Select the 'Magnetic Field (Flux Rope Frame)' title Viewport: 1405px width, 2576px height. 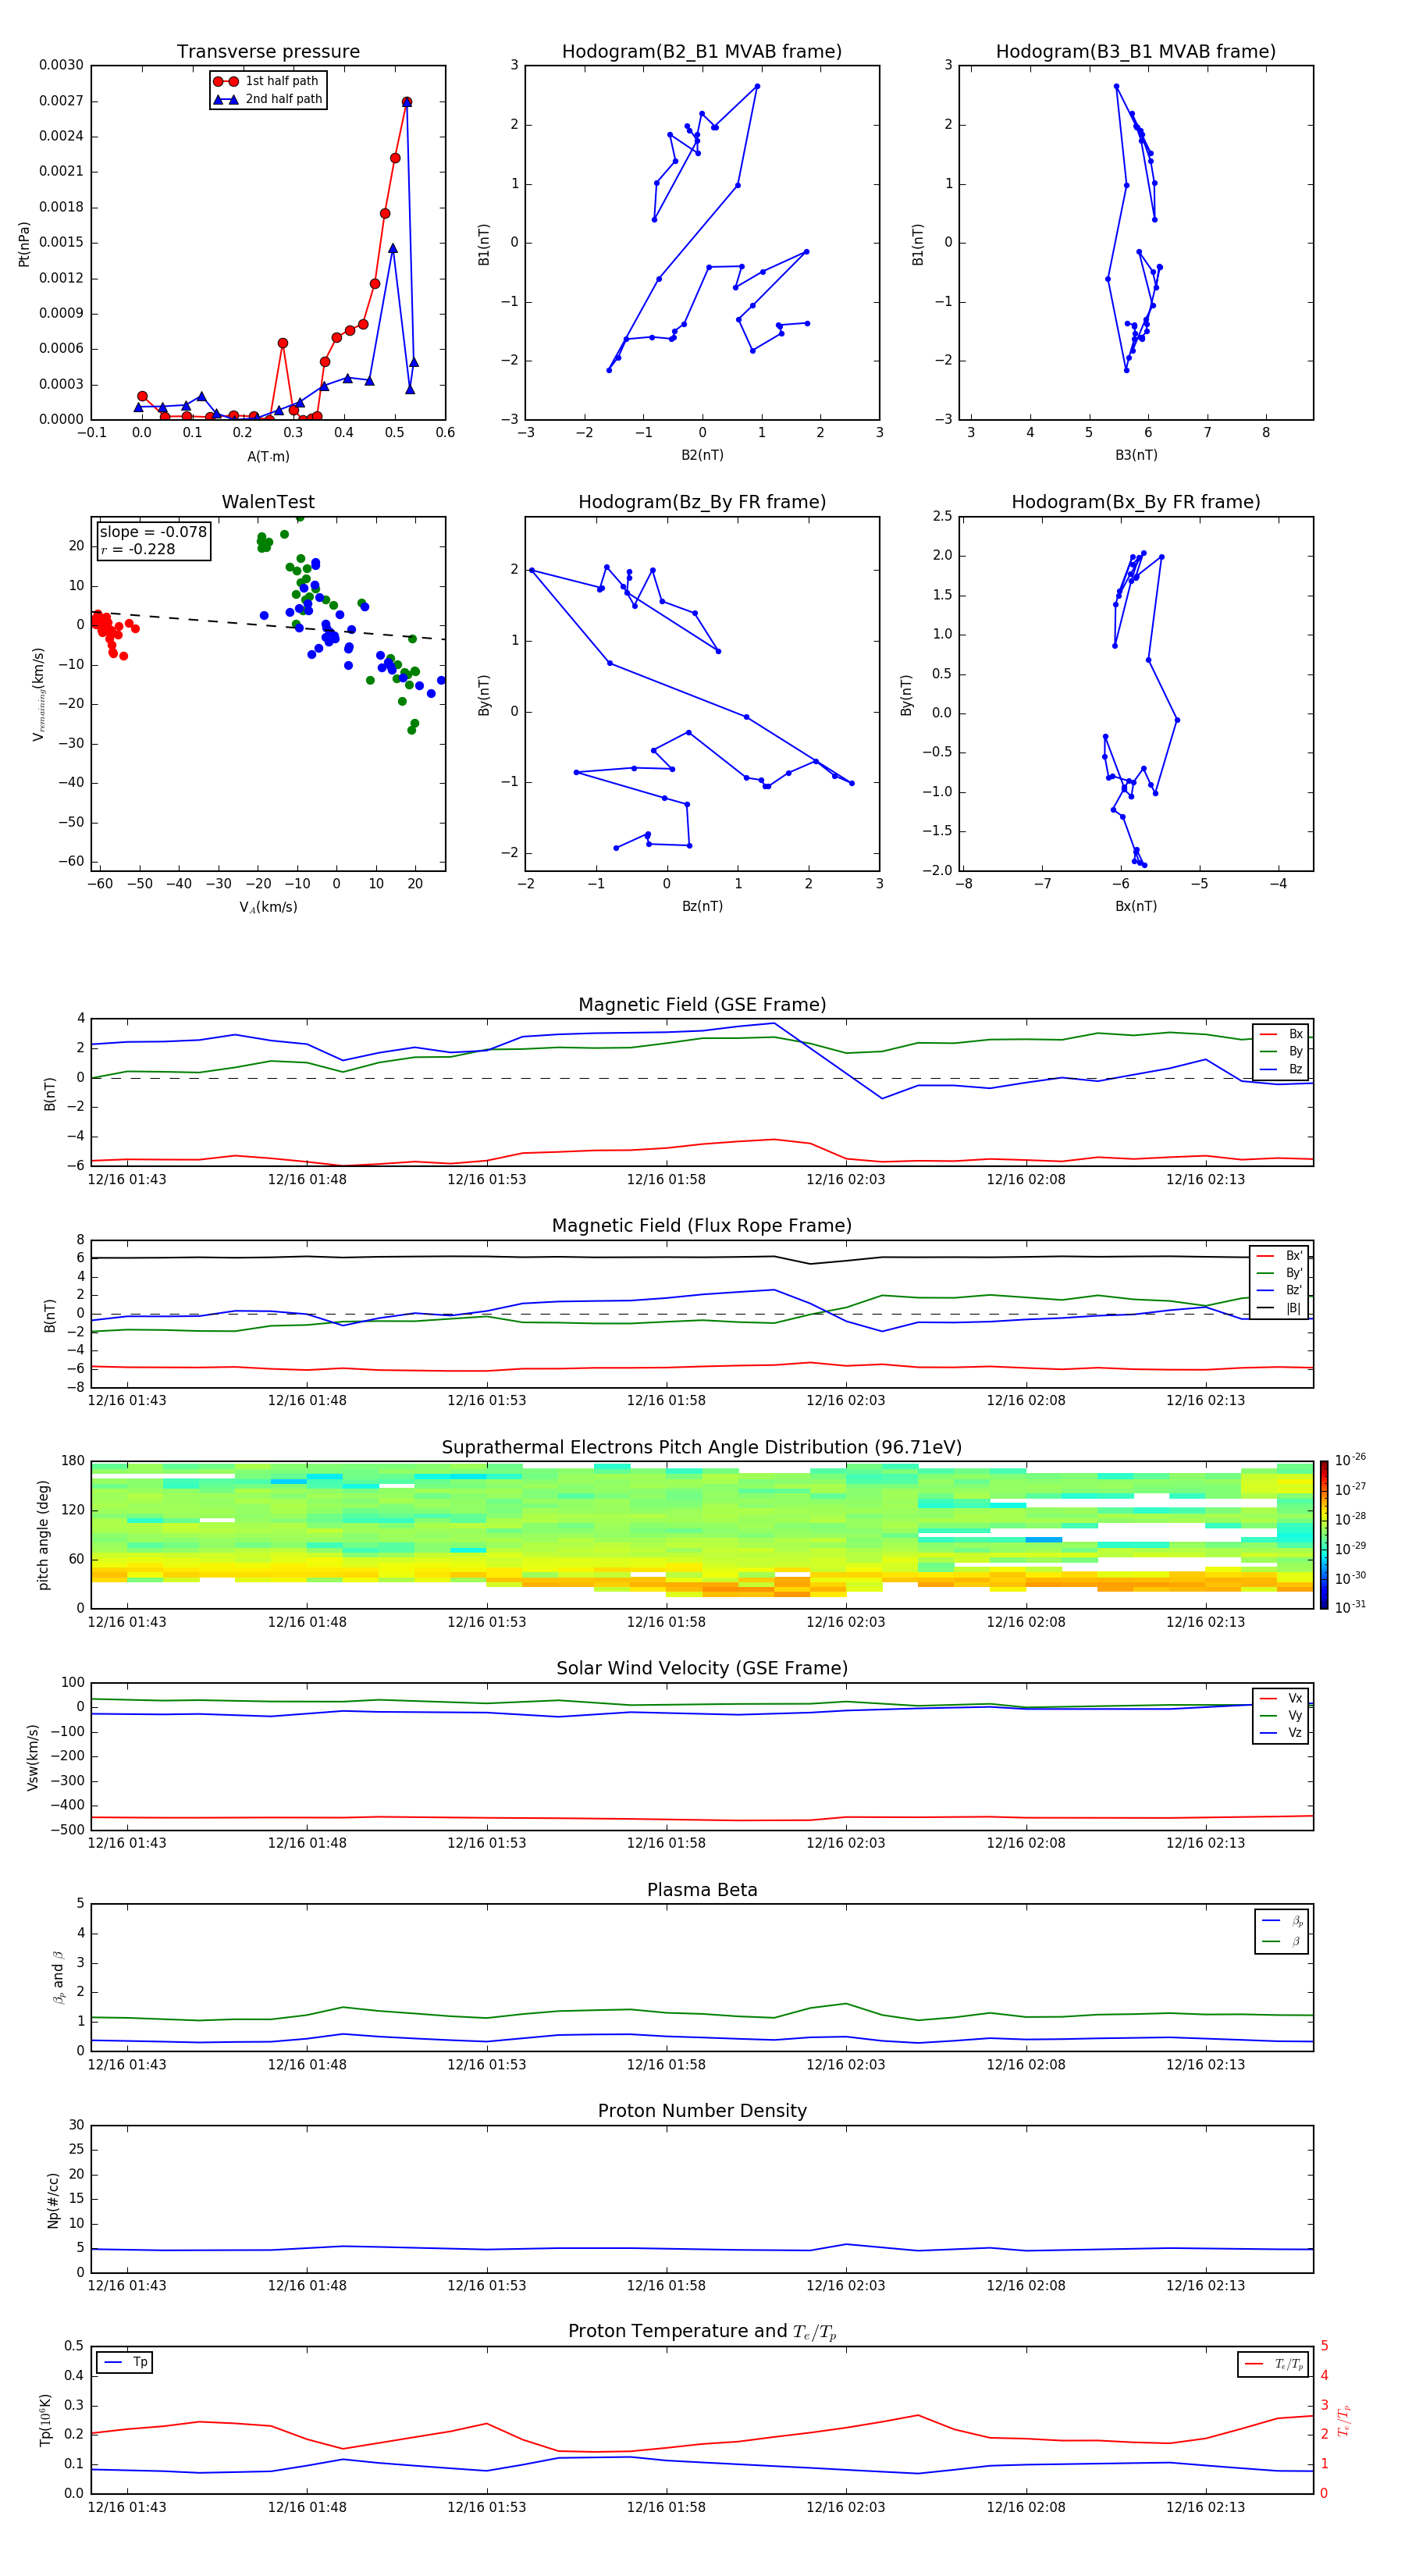pos(702,1226)
